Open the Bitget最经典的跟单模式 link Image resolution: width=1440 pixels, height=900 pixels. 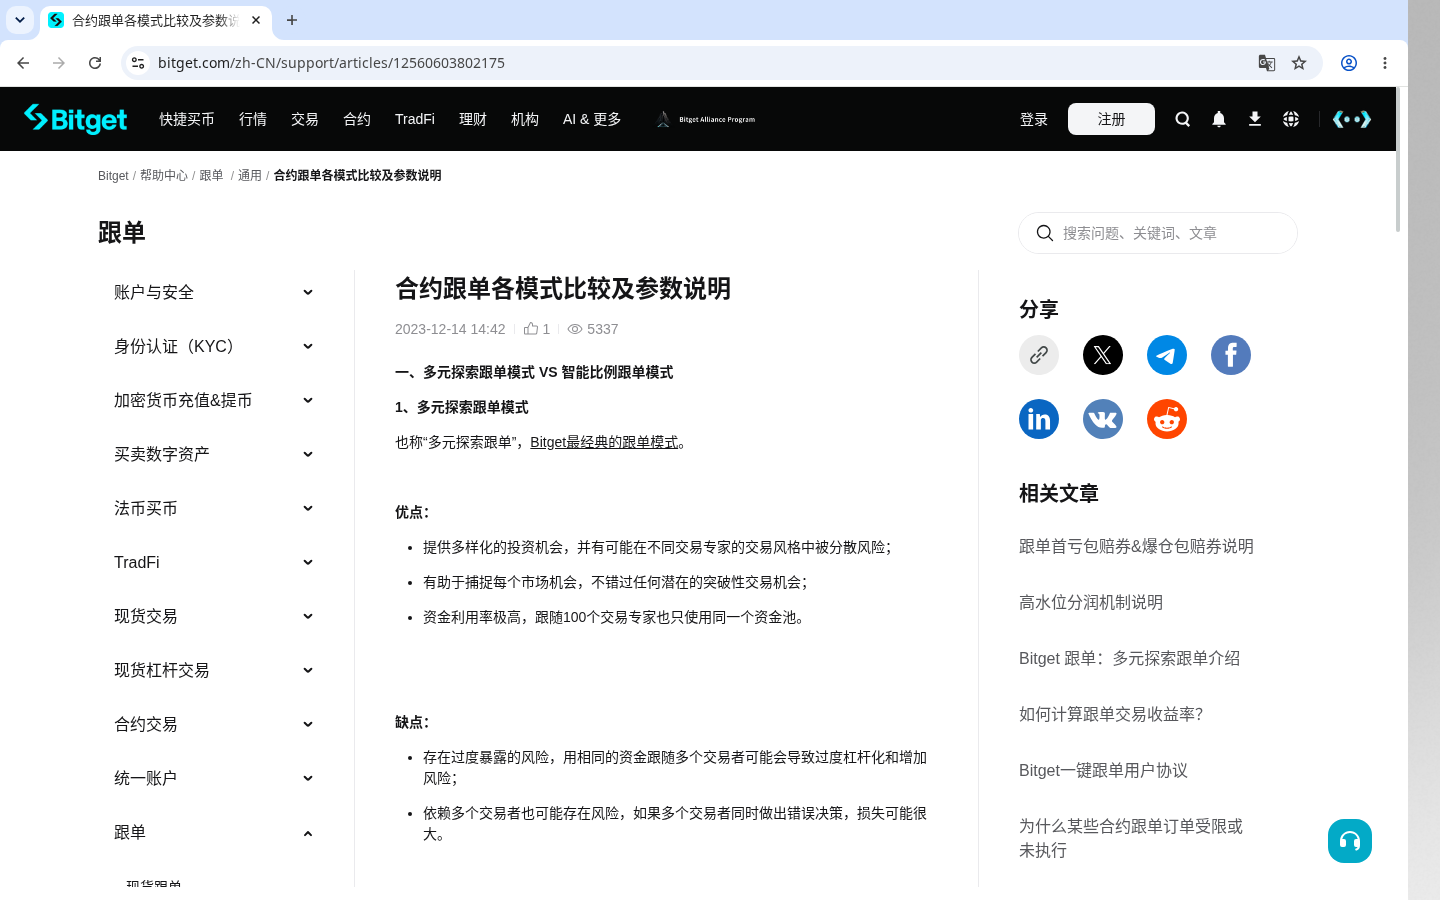click(604, 442)
